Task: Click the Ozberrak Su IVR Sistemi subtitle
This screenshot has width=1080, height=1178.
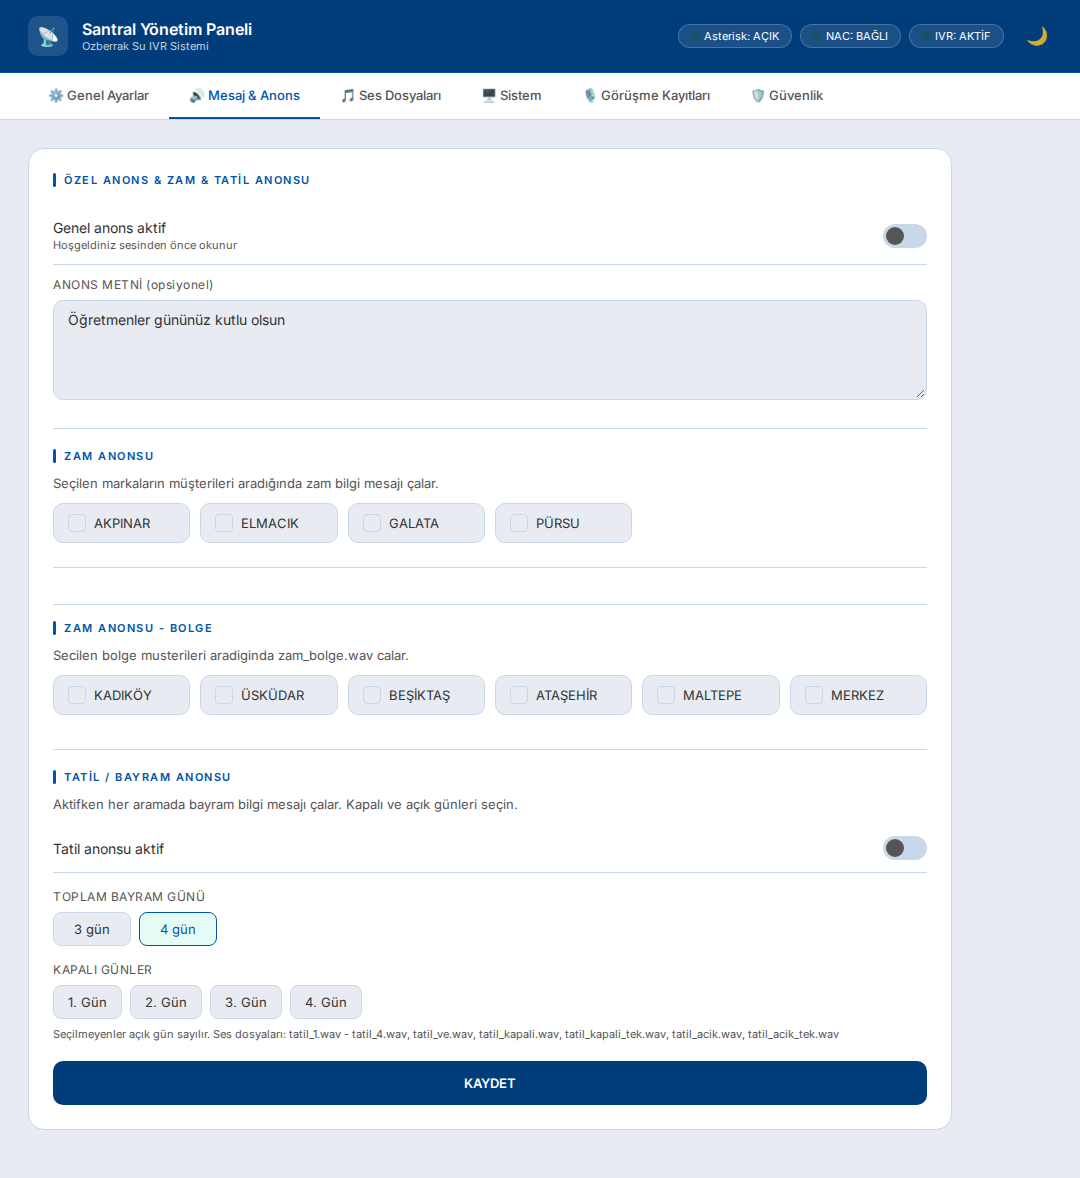Action: tap(145, 47)
